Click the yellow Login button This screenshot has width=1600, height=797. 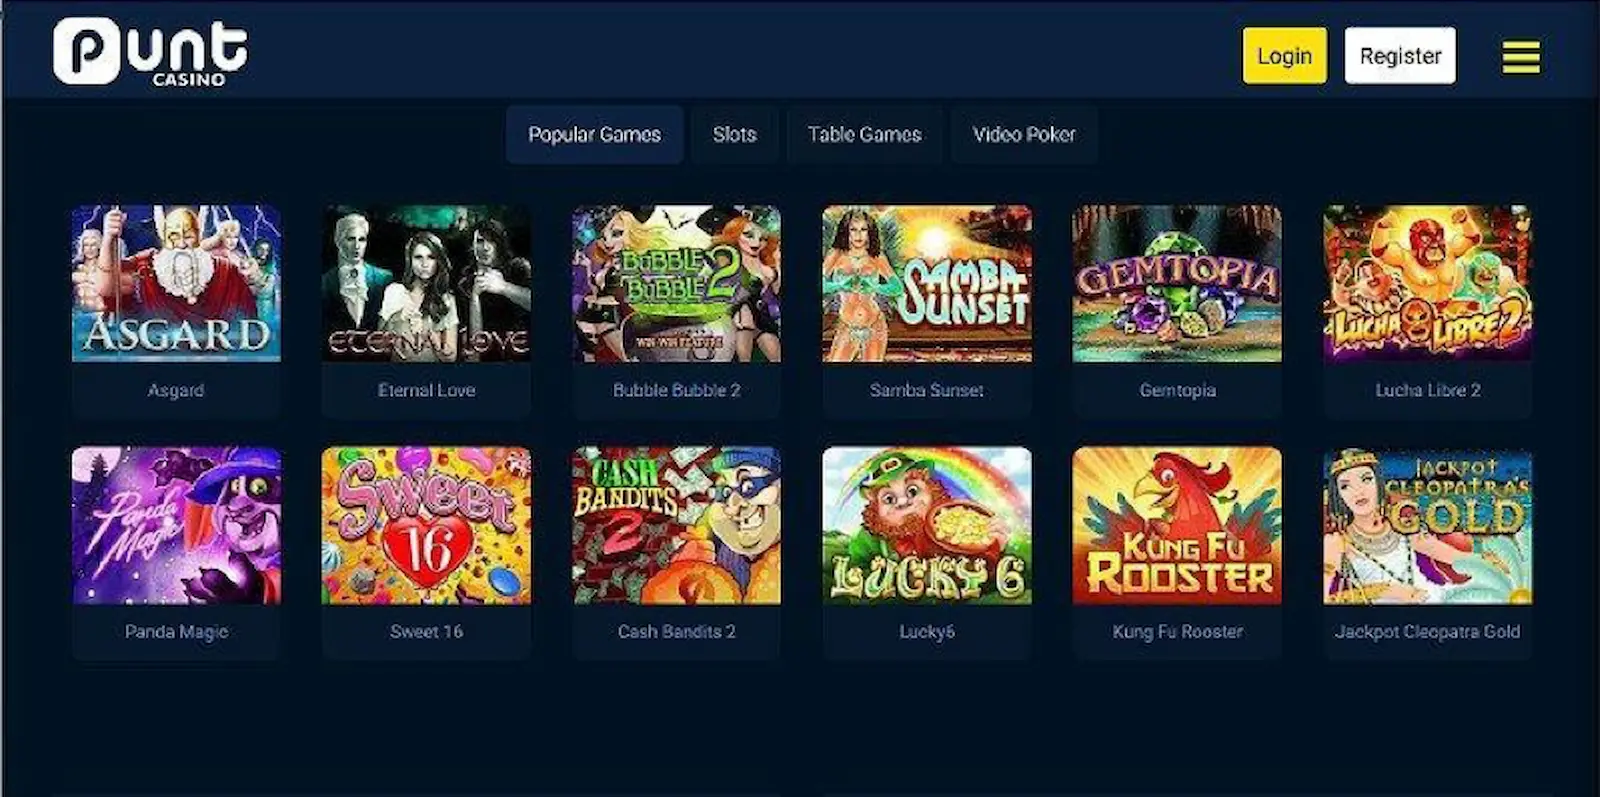coord(1284,56)
